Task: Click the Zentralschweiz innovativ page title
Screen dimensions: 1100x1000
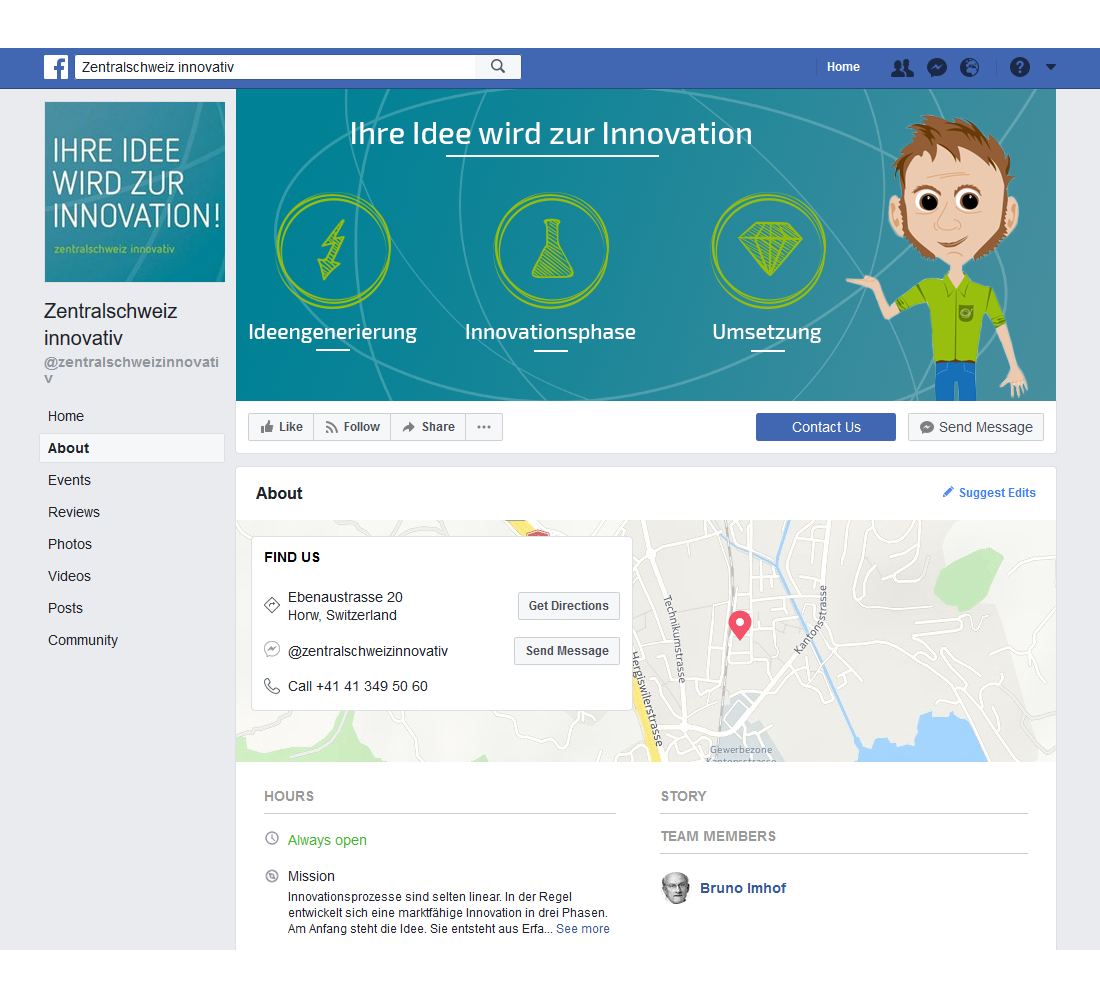Action: coord(111,324)
